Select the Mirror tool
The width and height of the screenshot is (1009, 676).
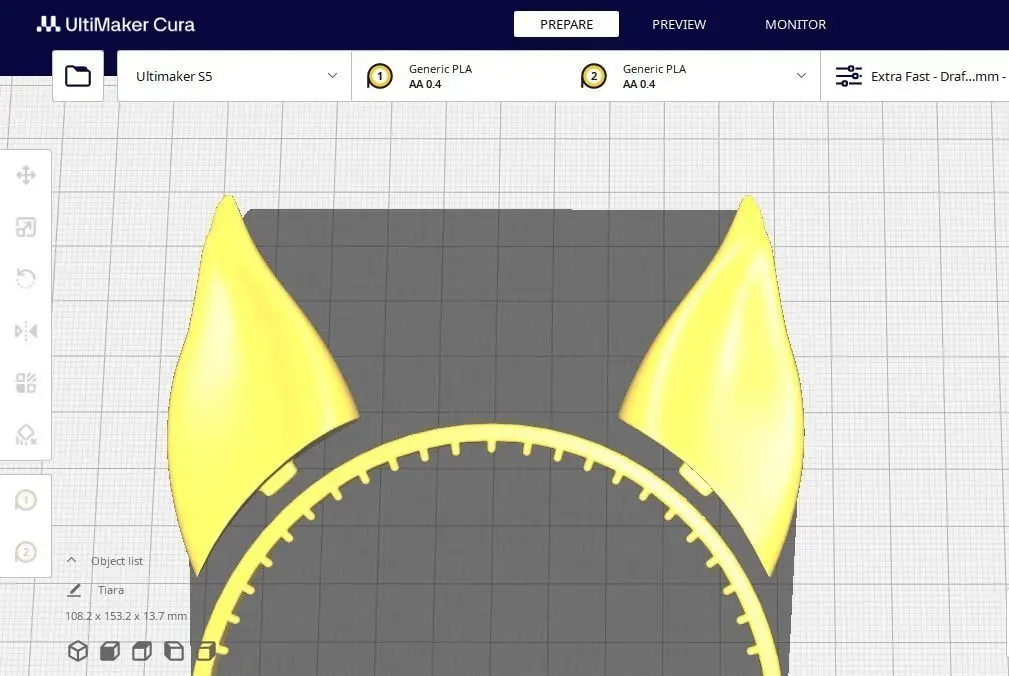click(x=26, y=331)
